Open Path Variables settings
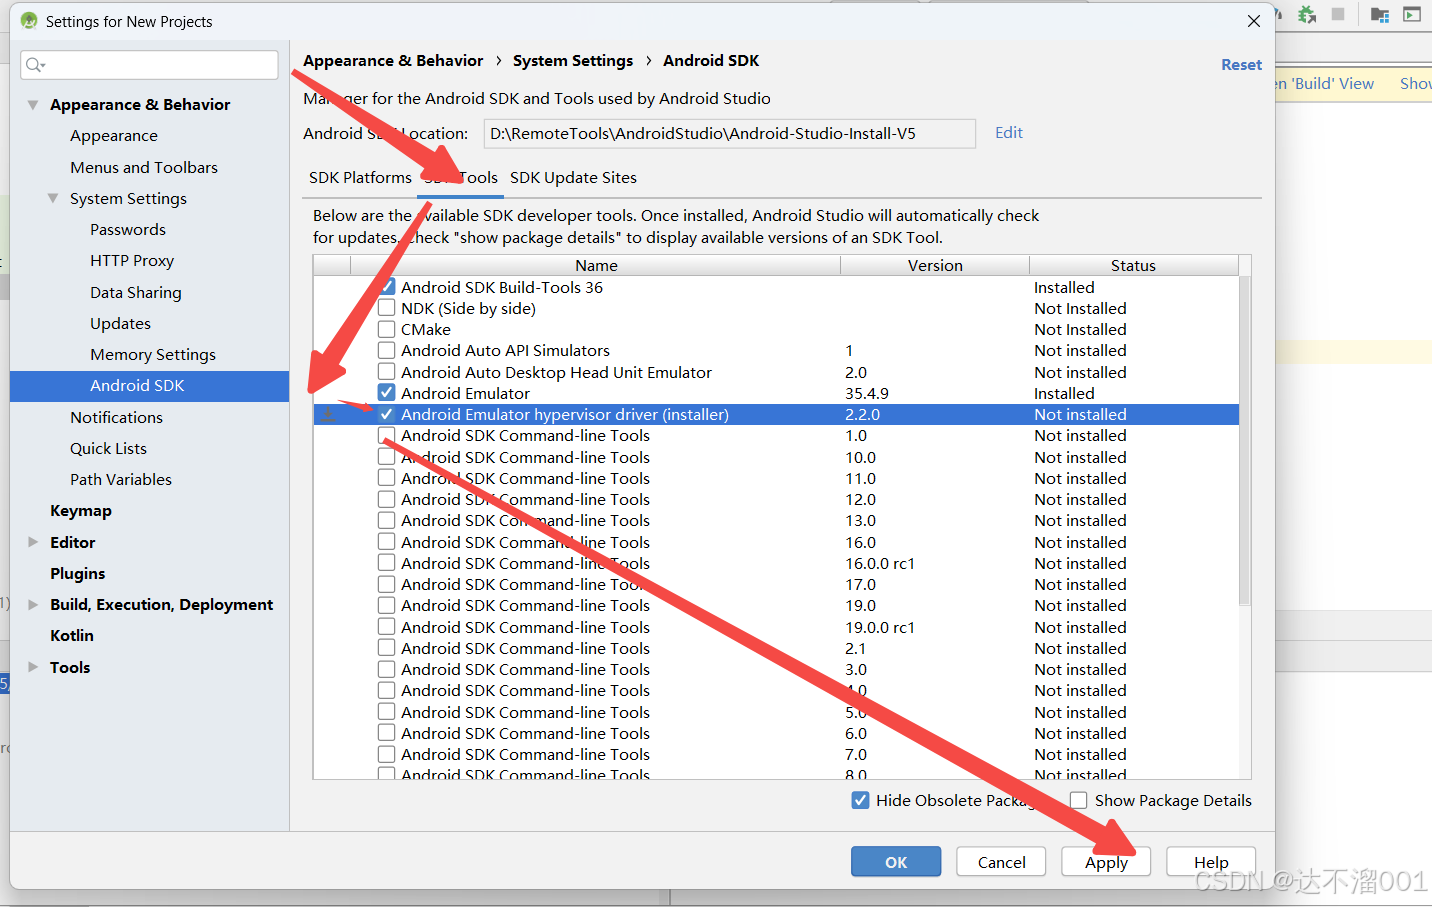 pyautogui.click(x=121, y=479)
